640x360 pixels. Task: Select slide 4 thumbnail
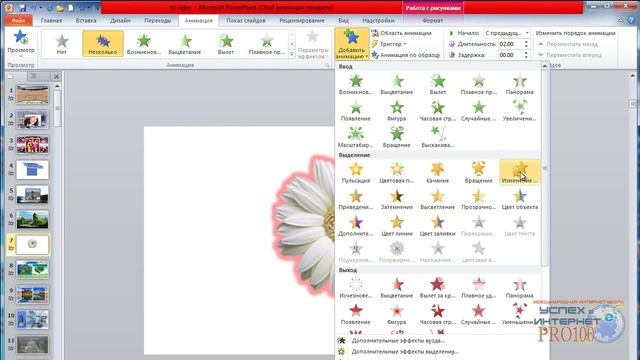(32, 170)
